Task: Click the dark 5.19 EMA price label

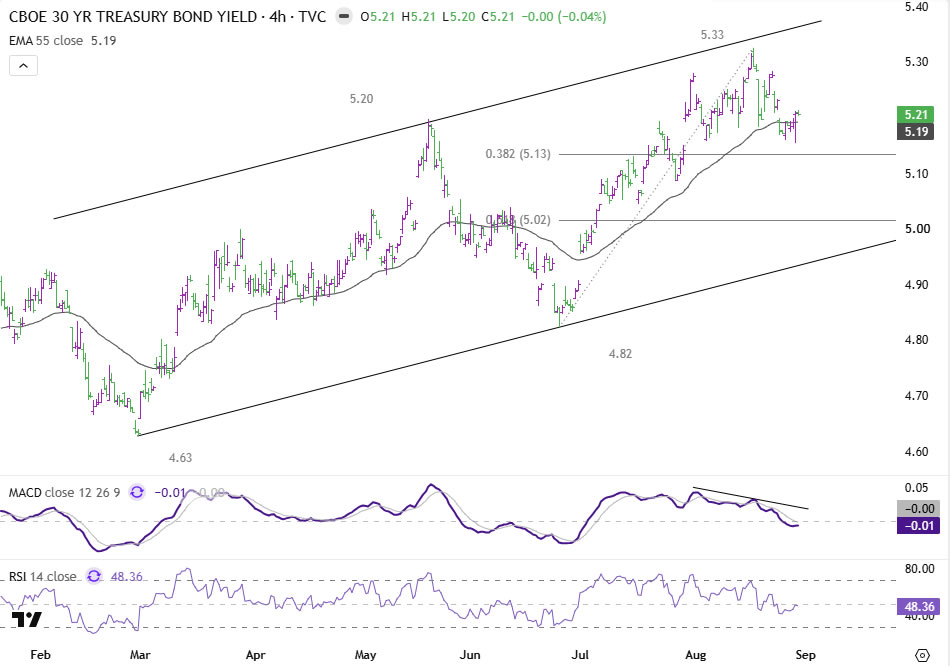Action: (916, 132)
